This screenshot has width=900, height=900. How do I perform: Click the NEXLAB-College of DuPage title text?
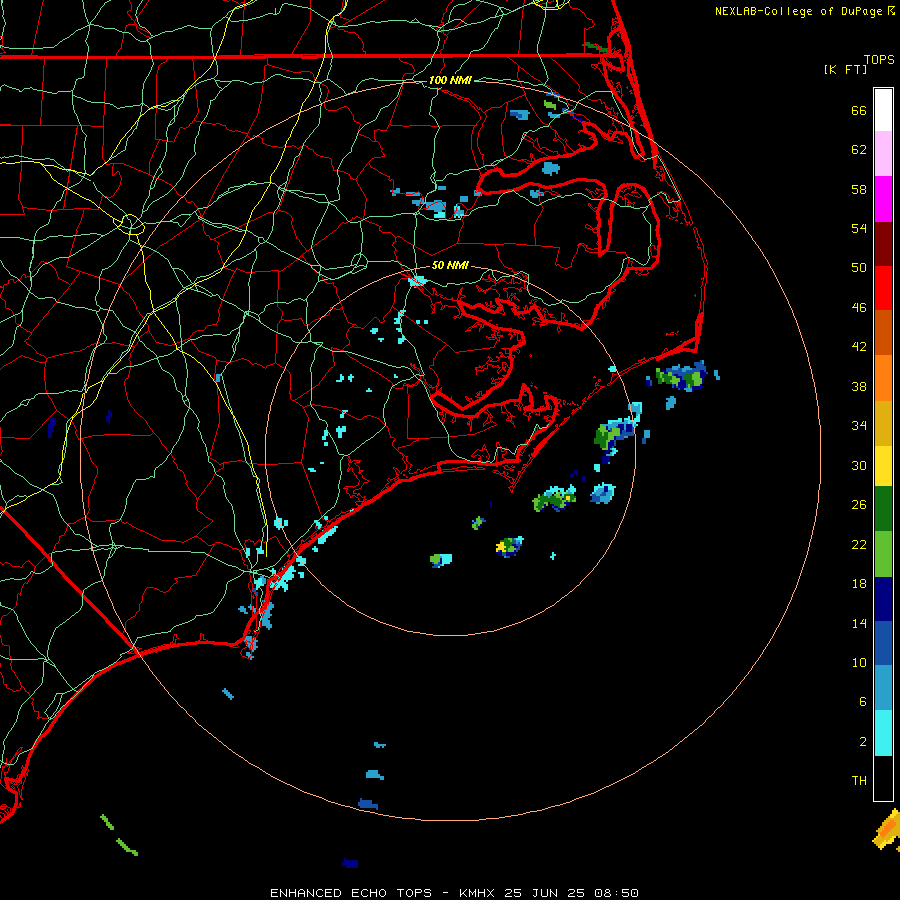[x=799, y=11]
